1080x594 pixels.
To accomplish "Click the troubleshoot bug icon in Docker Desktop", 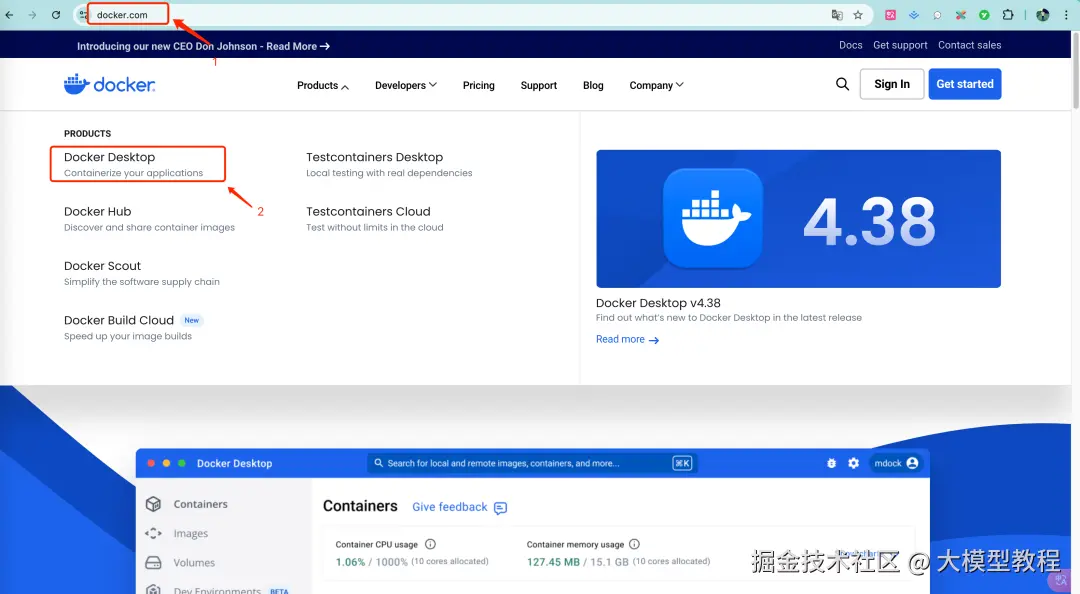I will point(831,462).
